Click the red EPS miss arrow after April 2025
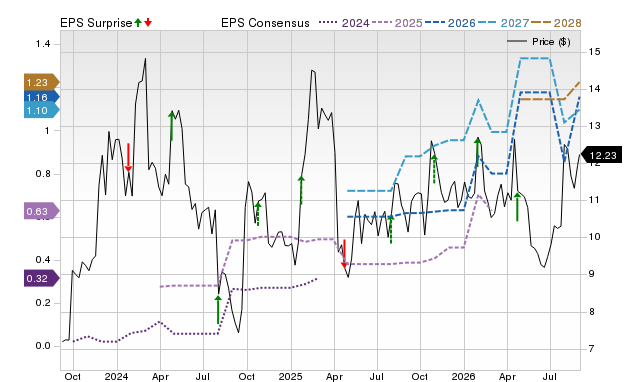Viewport: 640px width, 382px height. coord(344,254)
